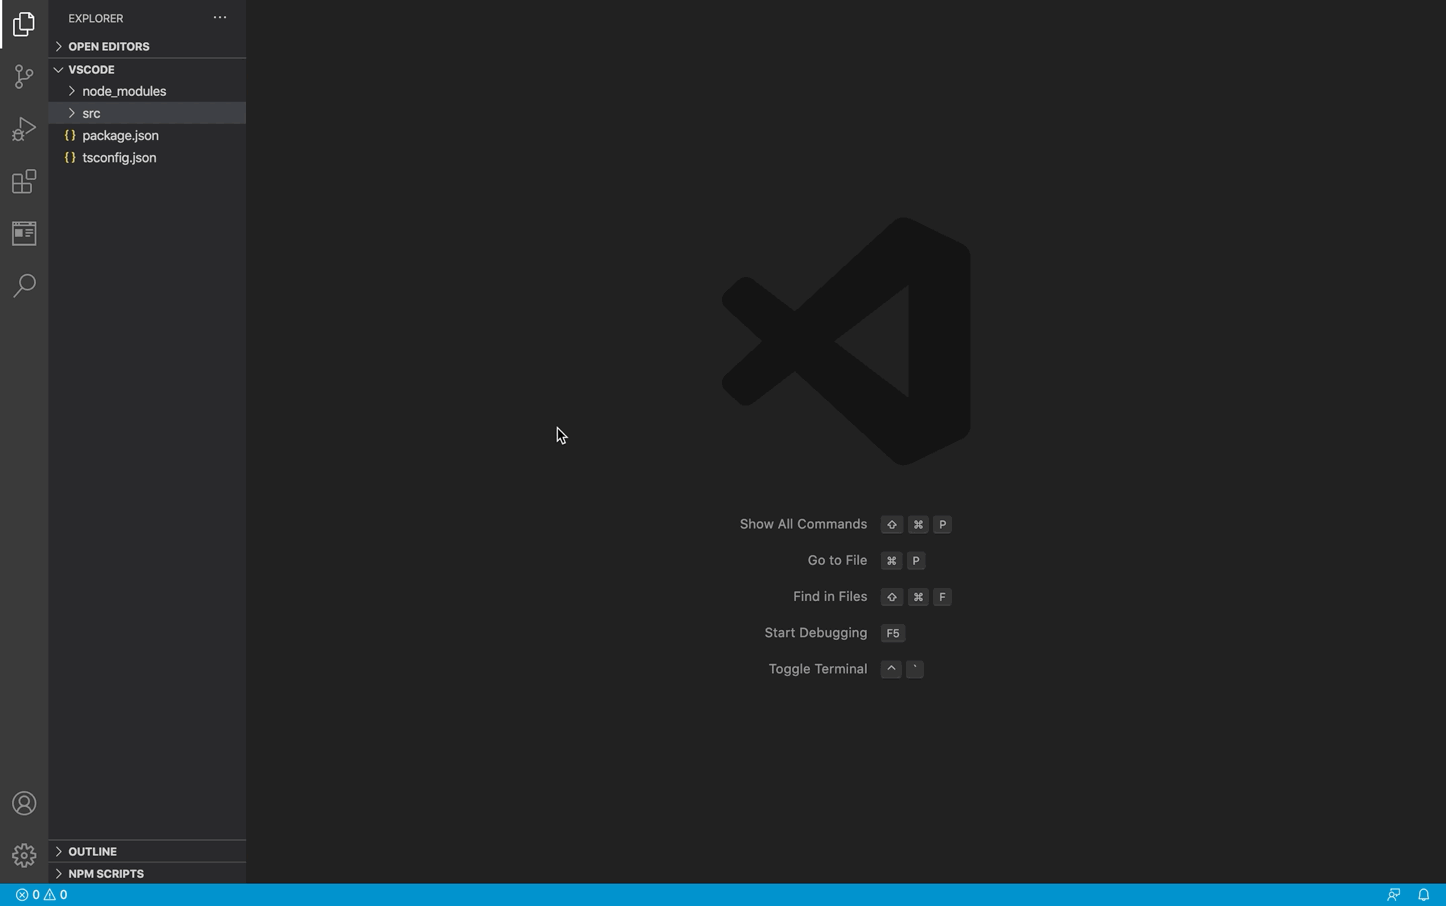
Task: Click the package.json file icon
Action: [x=70, y=136]
